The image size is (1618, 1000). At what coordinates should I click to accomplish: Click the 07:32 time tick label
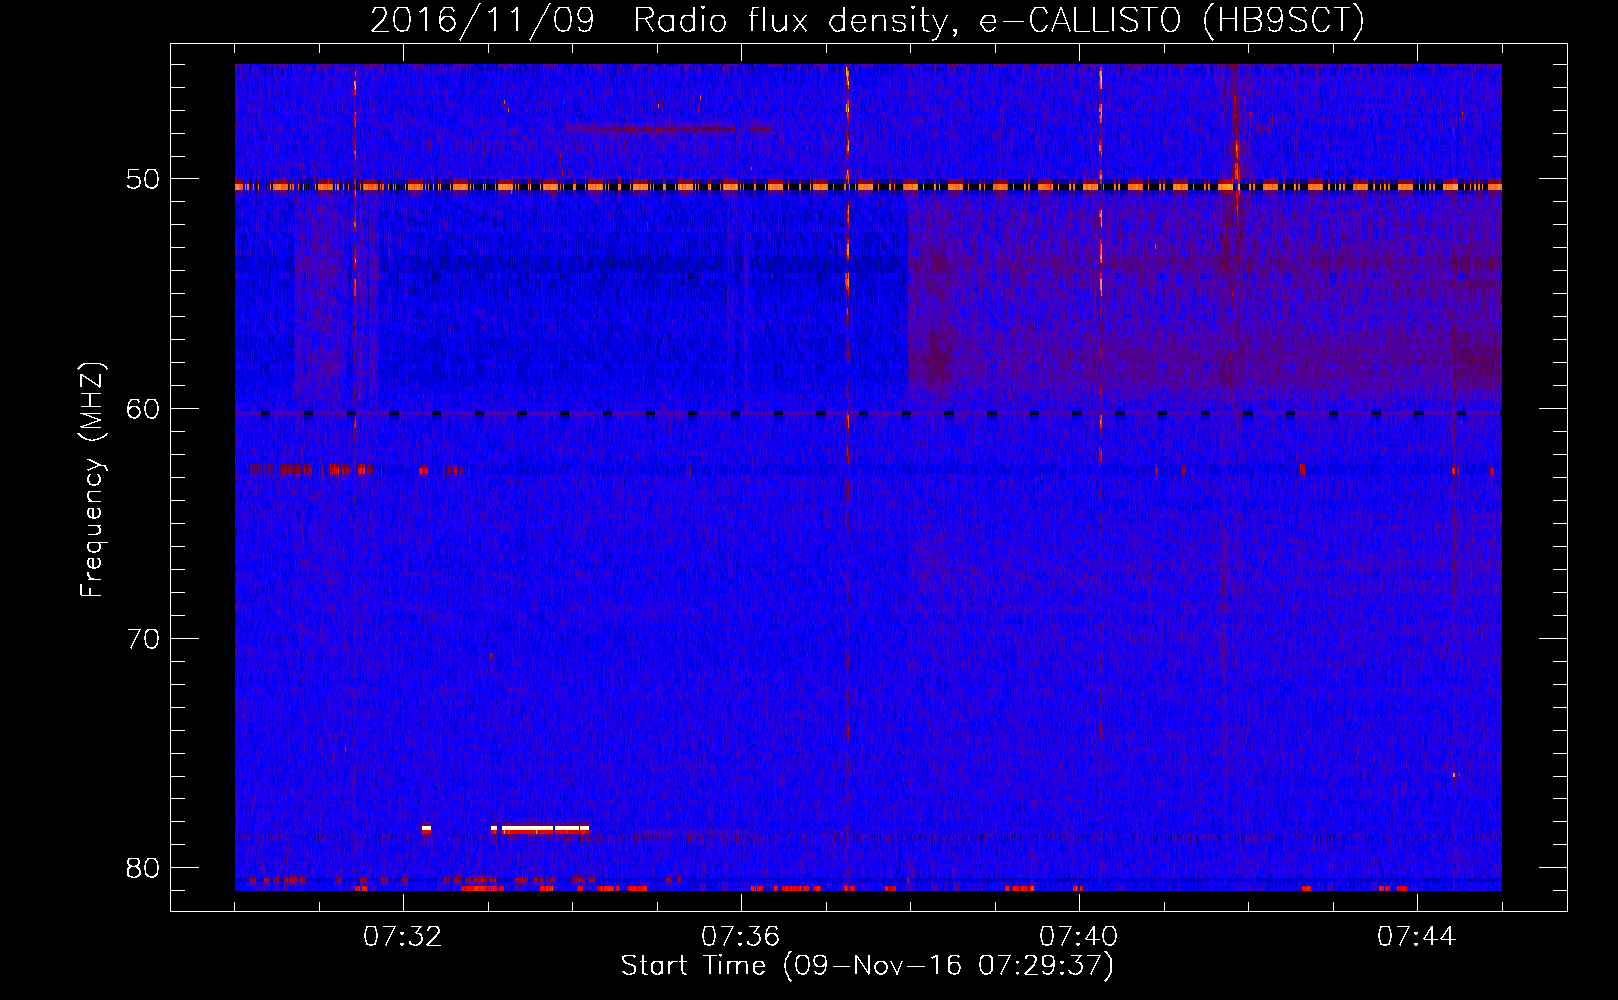[403, 937]
